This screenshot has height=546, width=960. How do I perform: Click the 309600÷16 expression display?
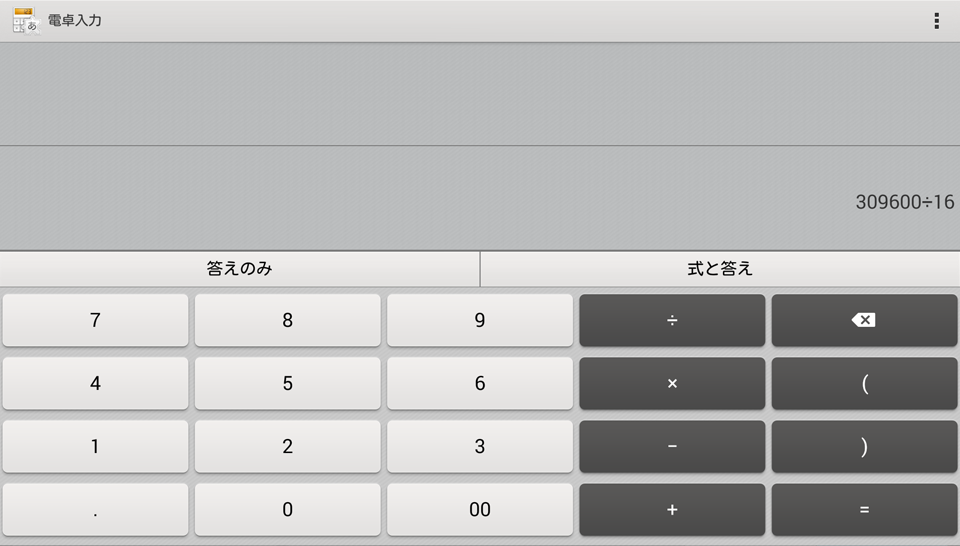point(904,202)
